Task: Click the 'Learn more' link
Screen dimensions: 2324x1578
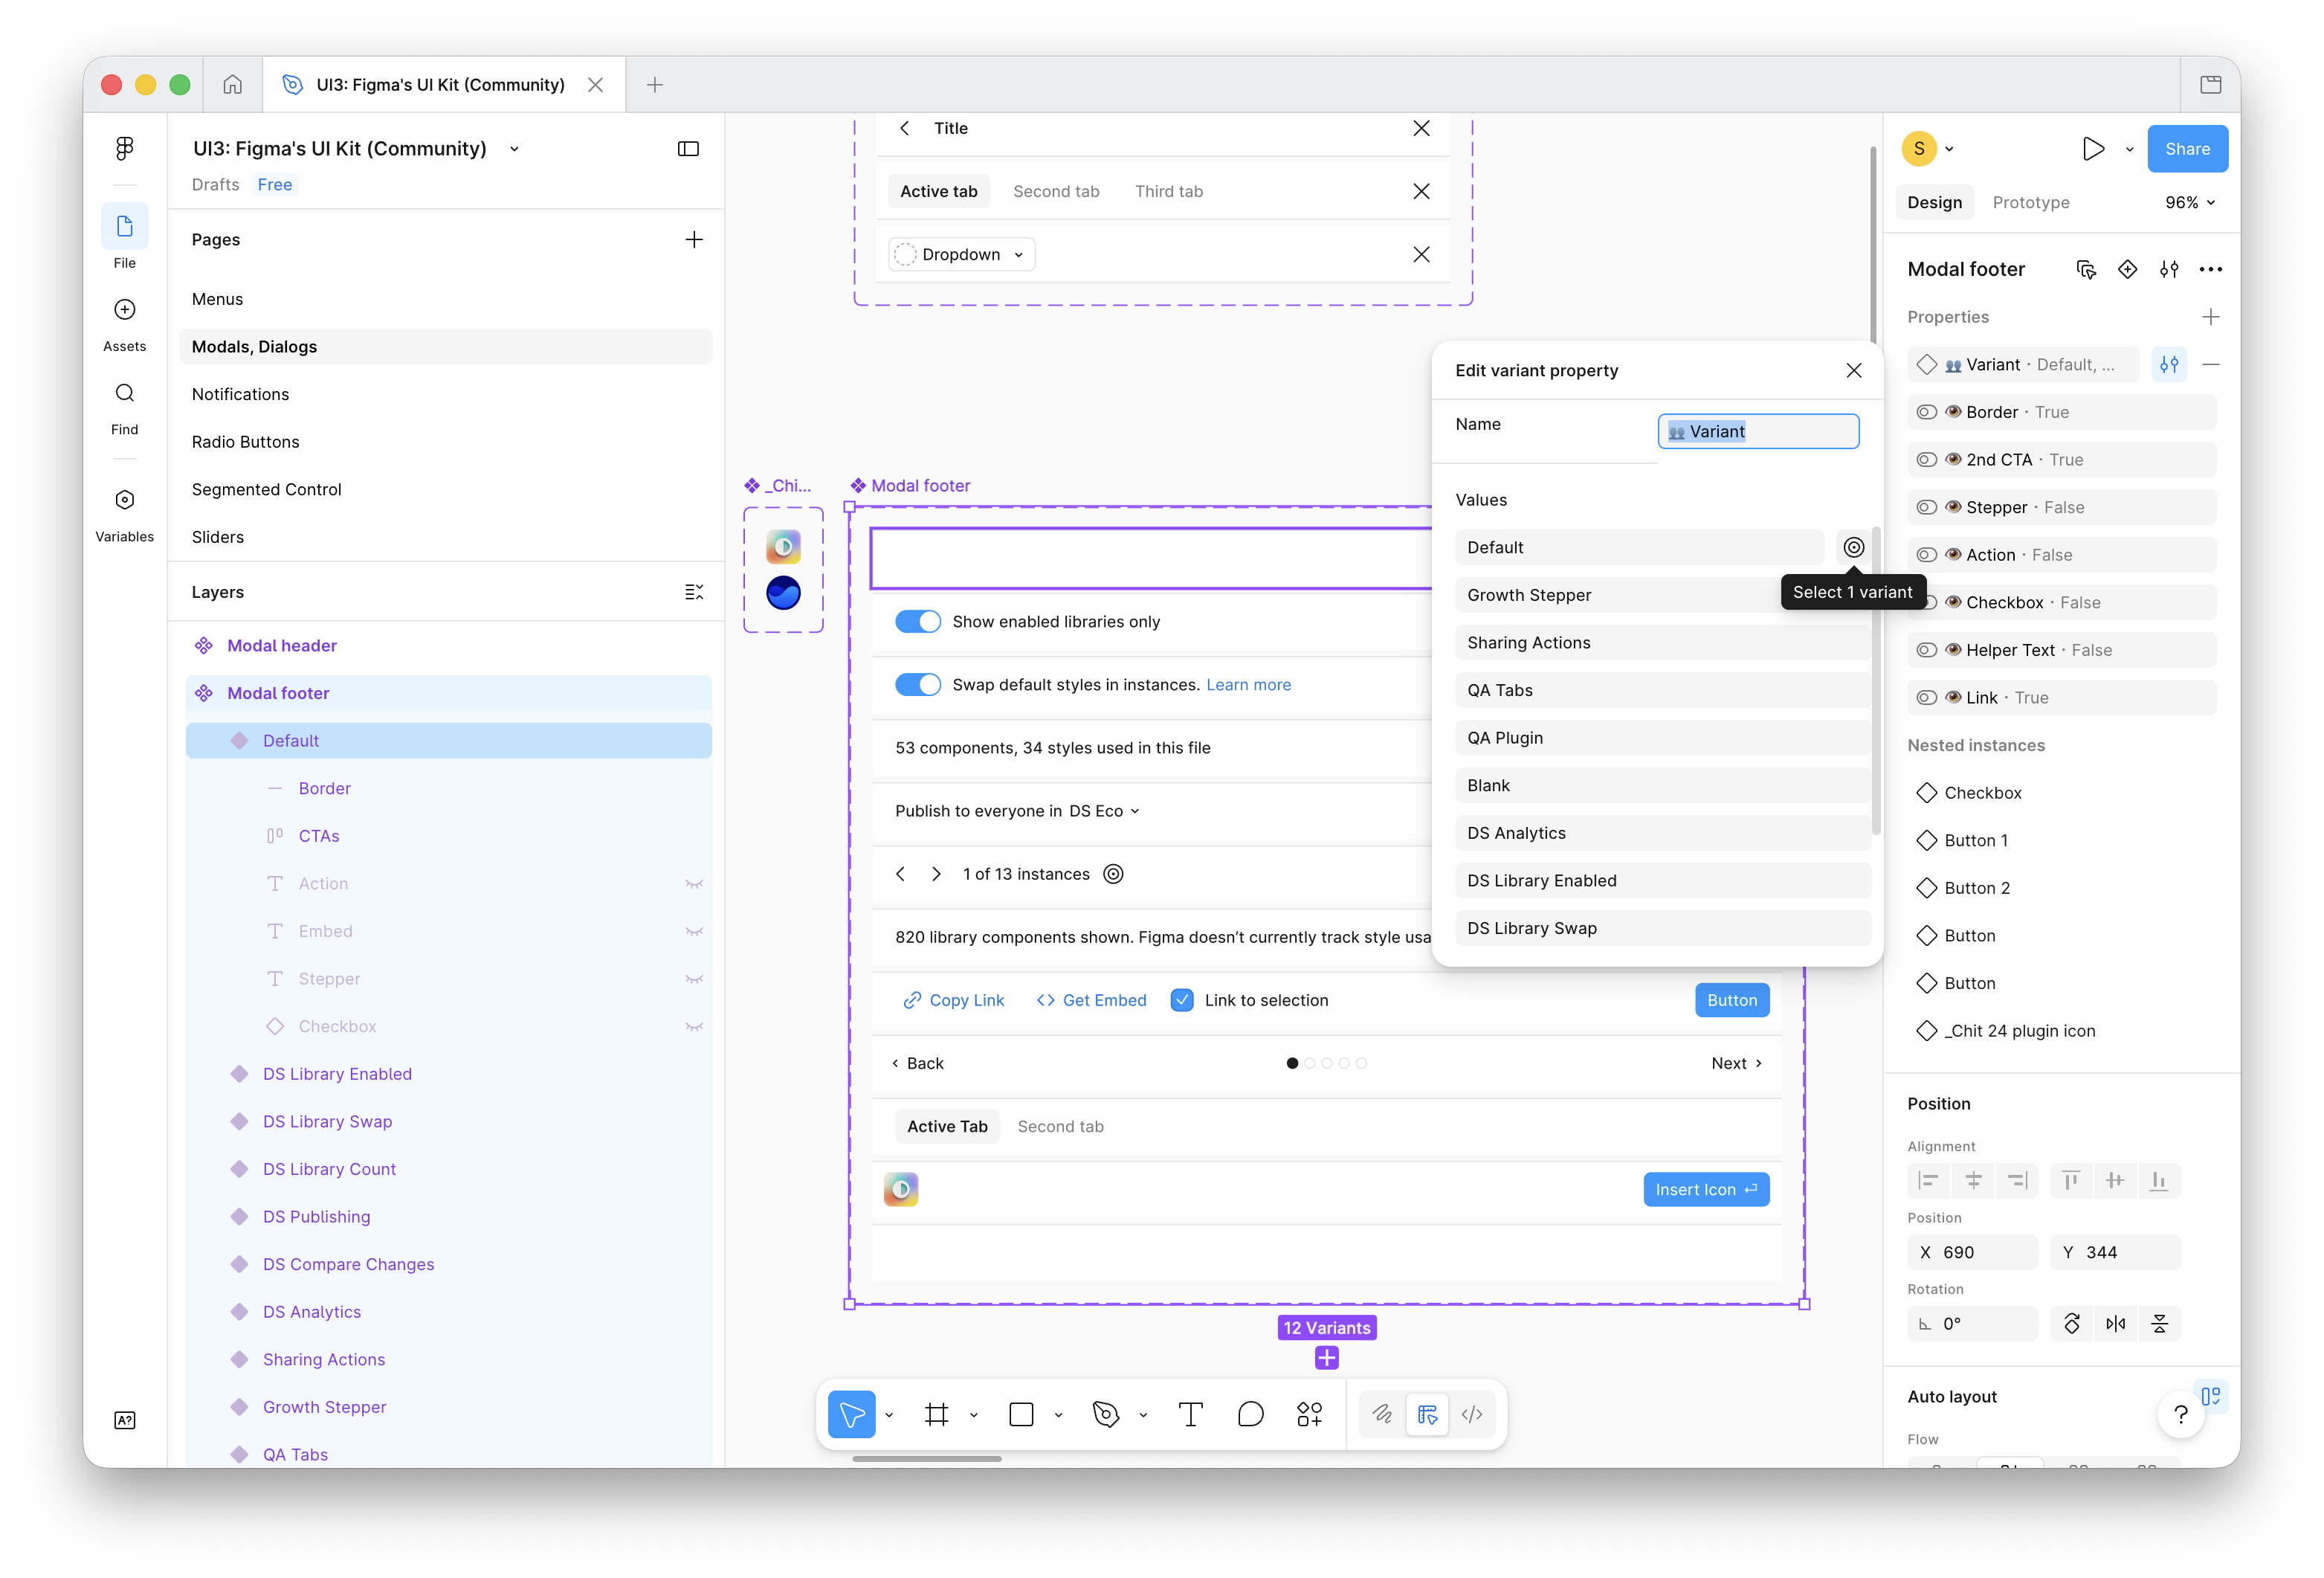Action: pos(1248,685)
